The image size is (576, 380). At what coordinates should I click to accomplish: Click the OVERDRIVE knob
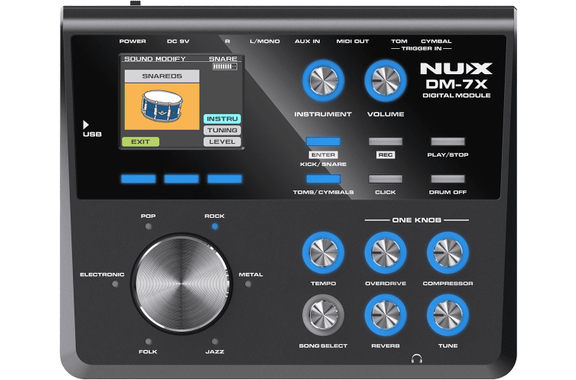coord(385,252)
